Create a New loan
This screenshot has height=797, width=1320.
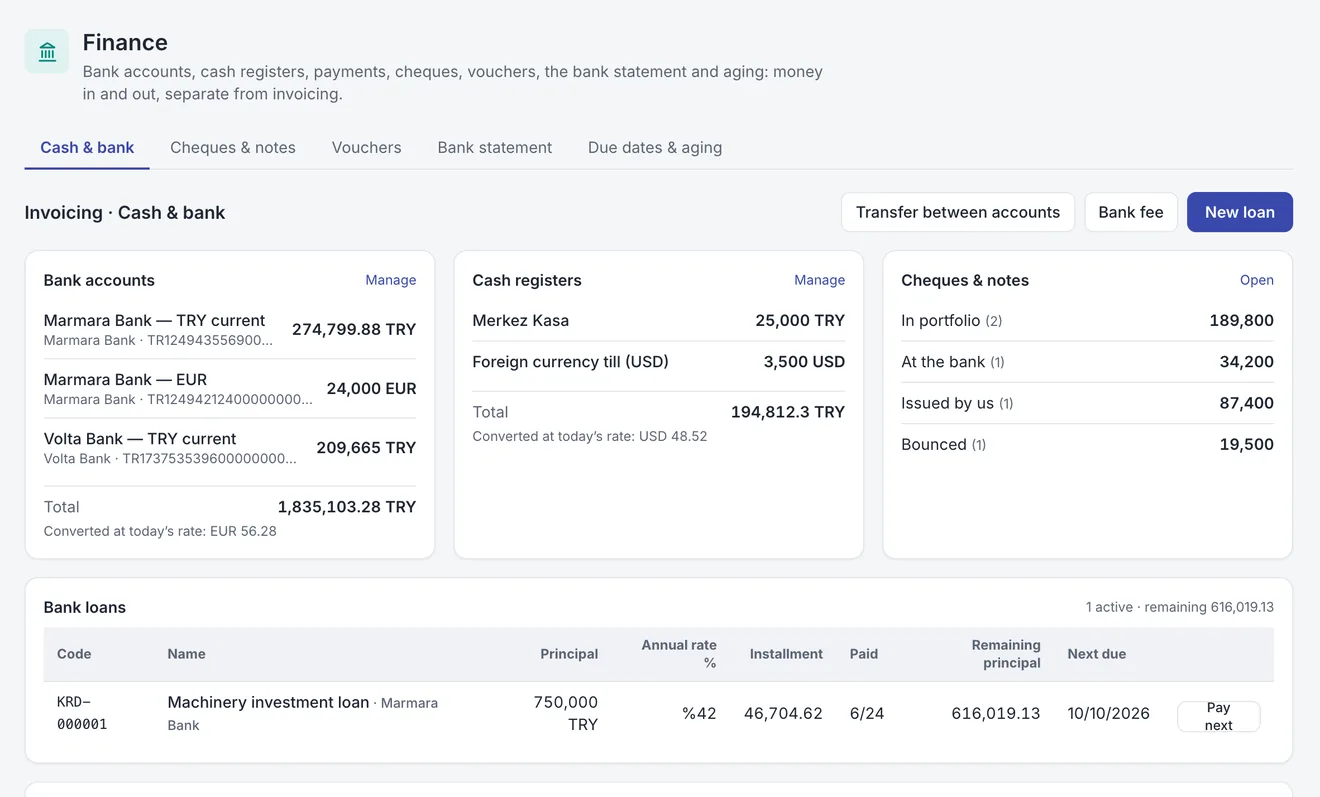click(1240, 212)
